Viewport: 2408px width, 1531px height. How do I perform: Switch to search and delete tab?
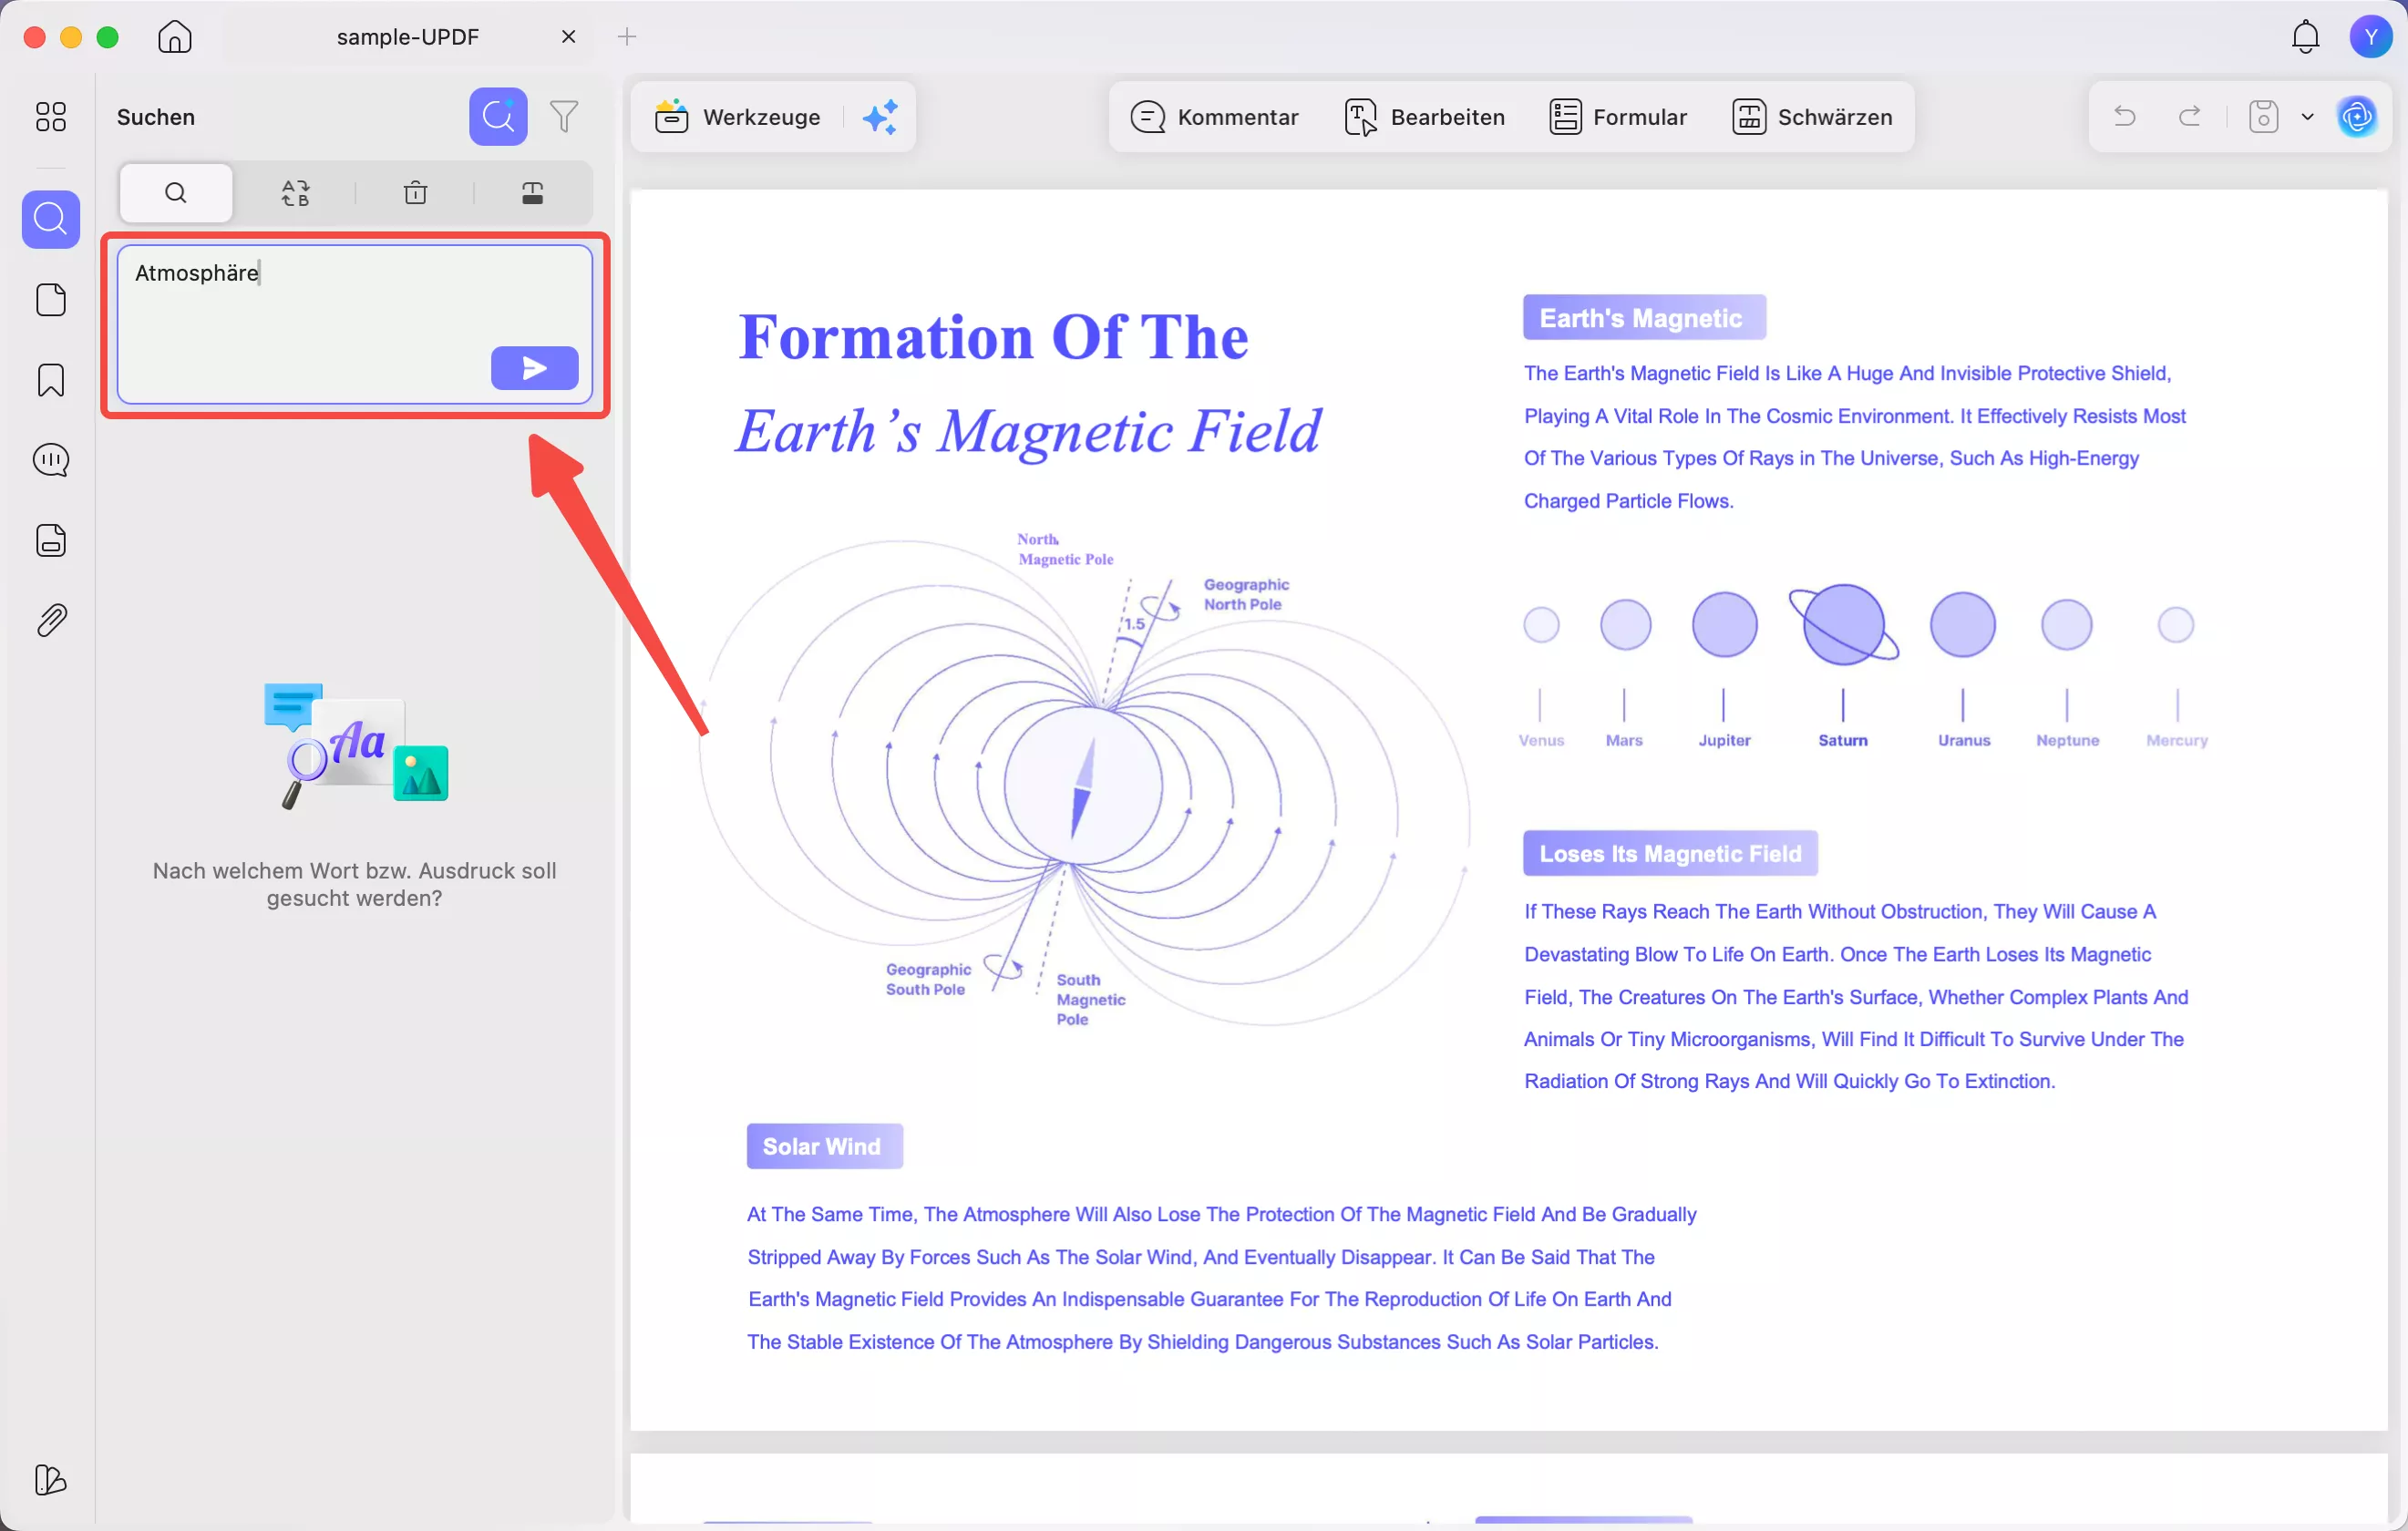point(415,193)
